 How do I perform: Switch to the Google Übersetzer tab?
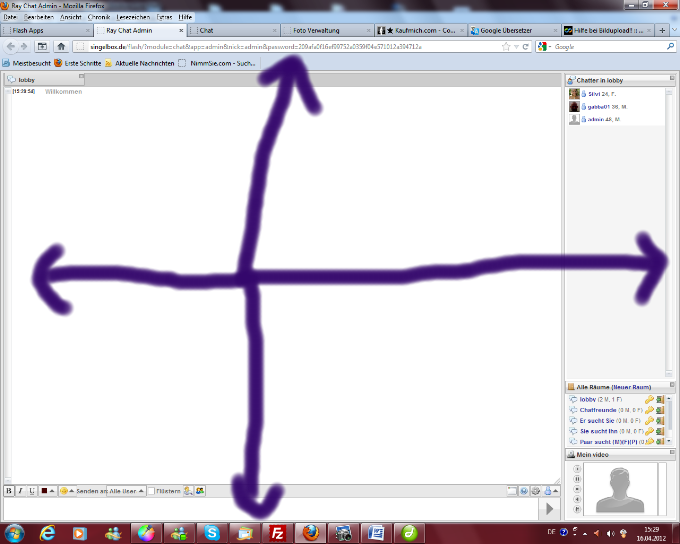514,30
